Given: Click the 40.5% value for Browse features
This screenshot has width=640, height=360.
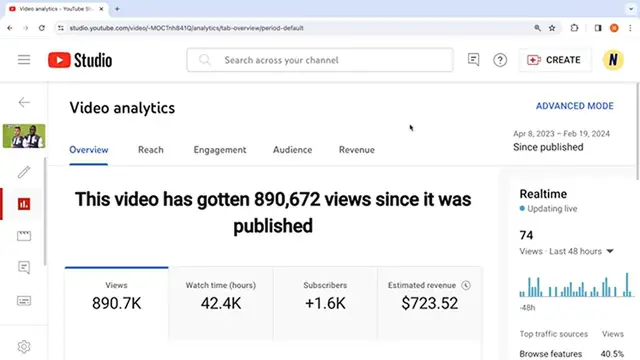Looking at the screenshot, I should [x=612, y=353].
